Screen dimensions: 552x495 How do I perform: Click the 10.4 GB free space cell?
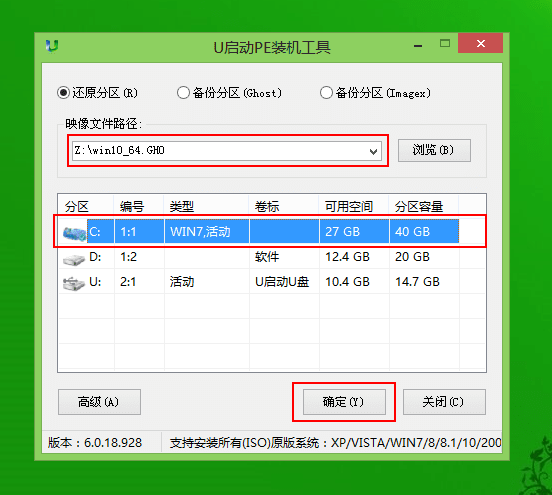click(347, 282)
